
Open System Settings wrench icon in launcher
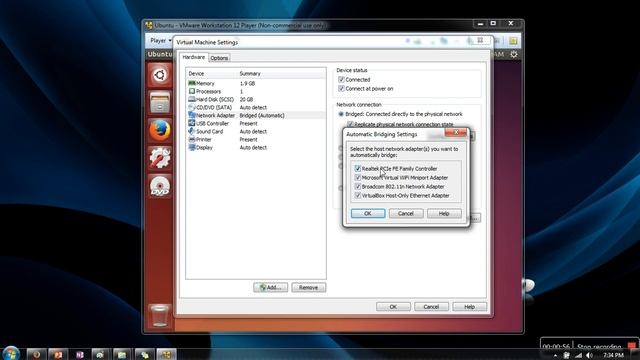pyautogui.click(x=160, y=158)
